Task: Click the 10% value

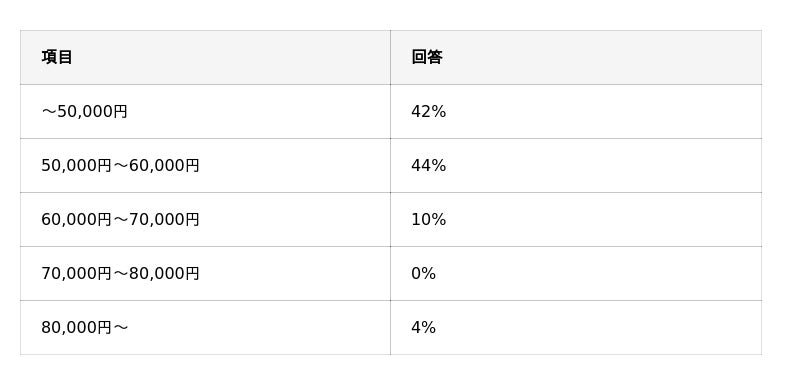Action: coord(429,220)
